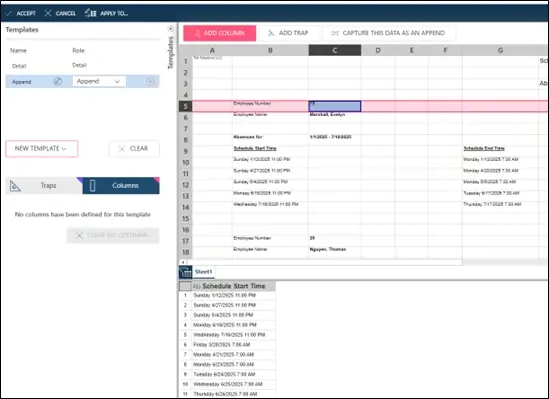This screenshot has height=399, width=549.
Task: Open the Append role dropdown
Action: [x=99, y=81]
